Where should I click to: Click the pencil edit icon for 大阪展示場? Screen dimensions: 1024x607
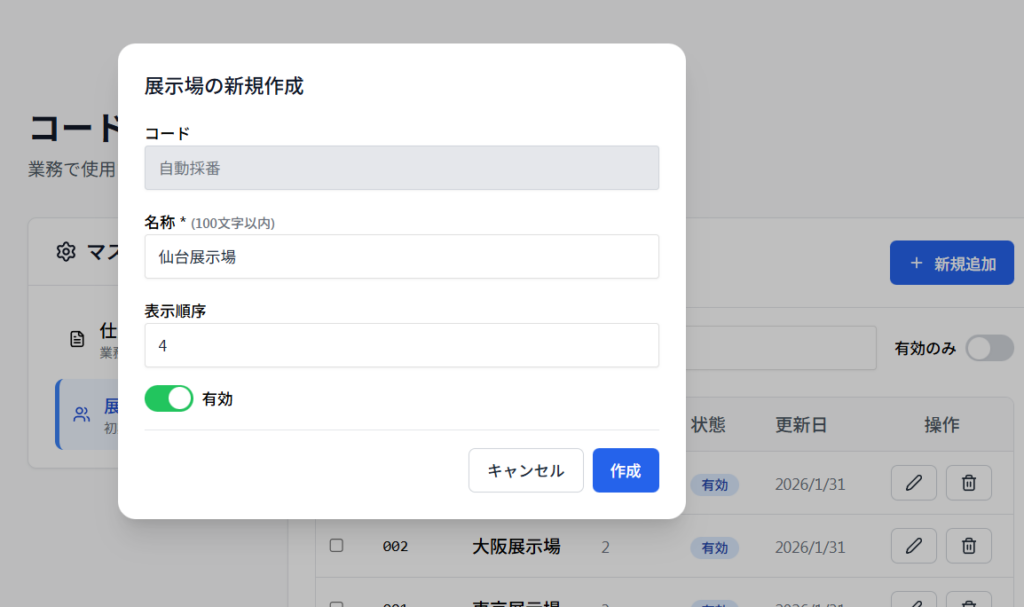[x=913, y=546]
